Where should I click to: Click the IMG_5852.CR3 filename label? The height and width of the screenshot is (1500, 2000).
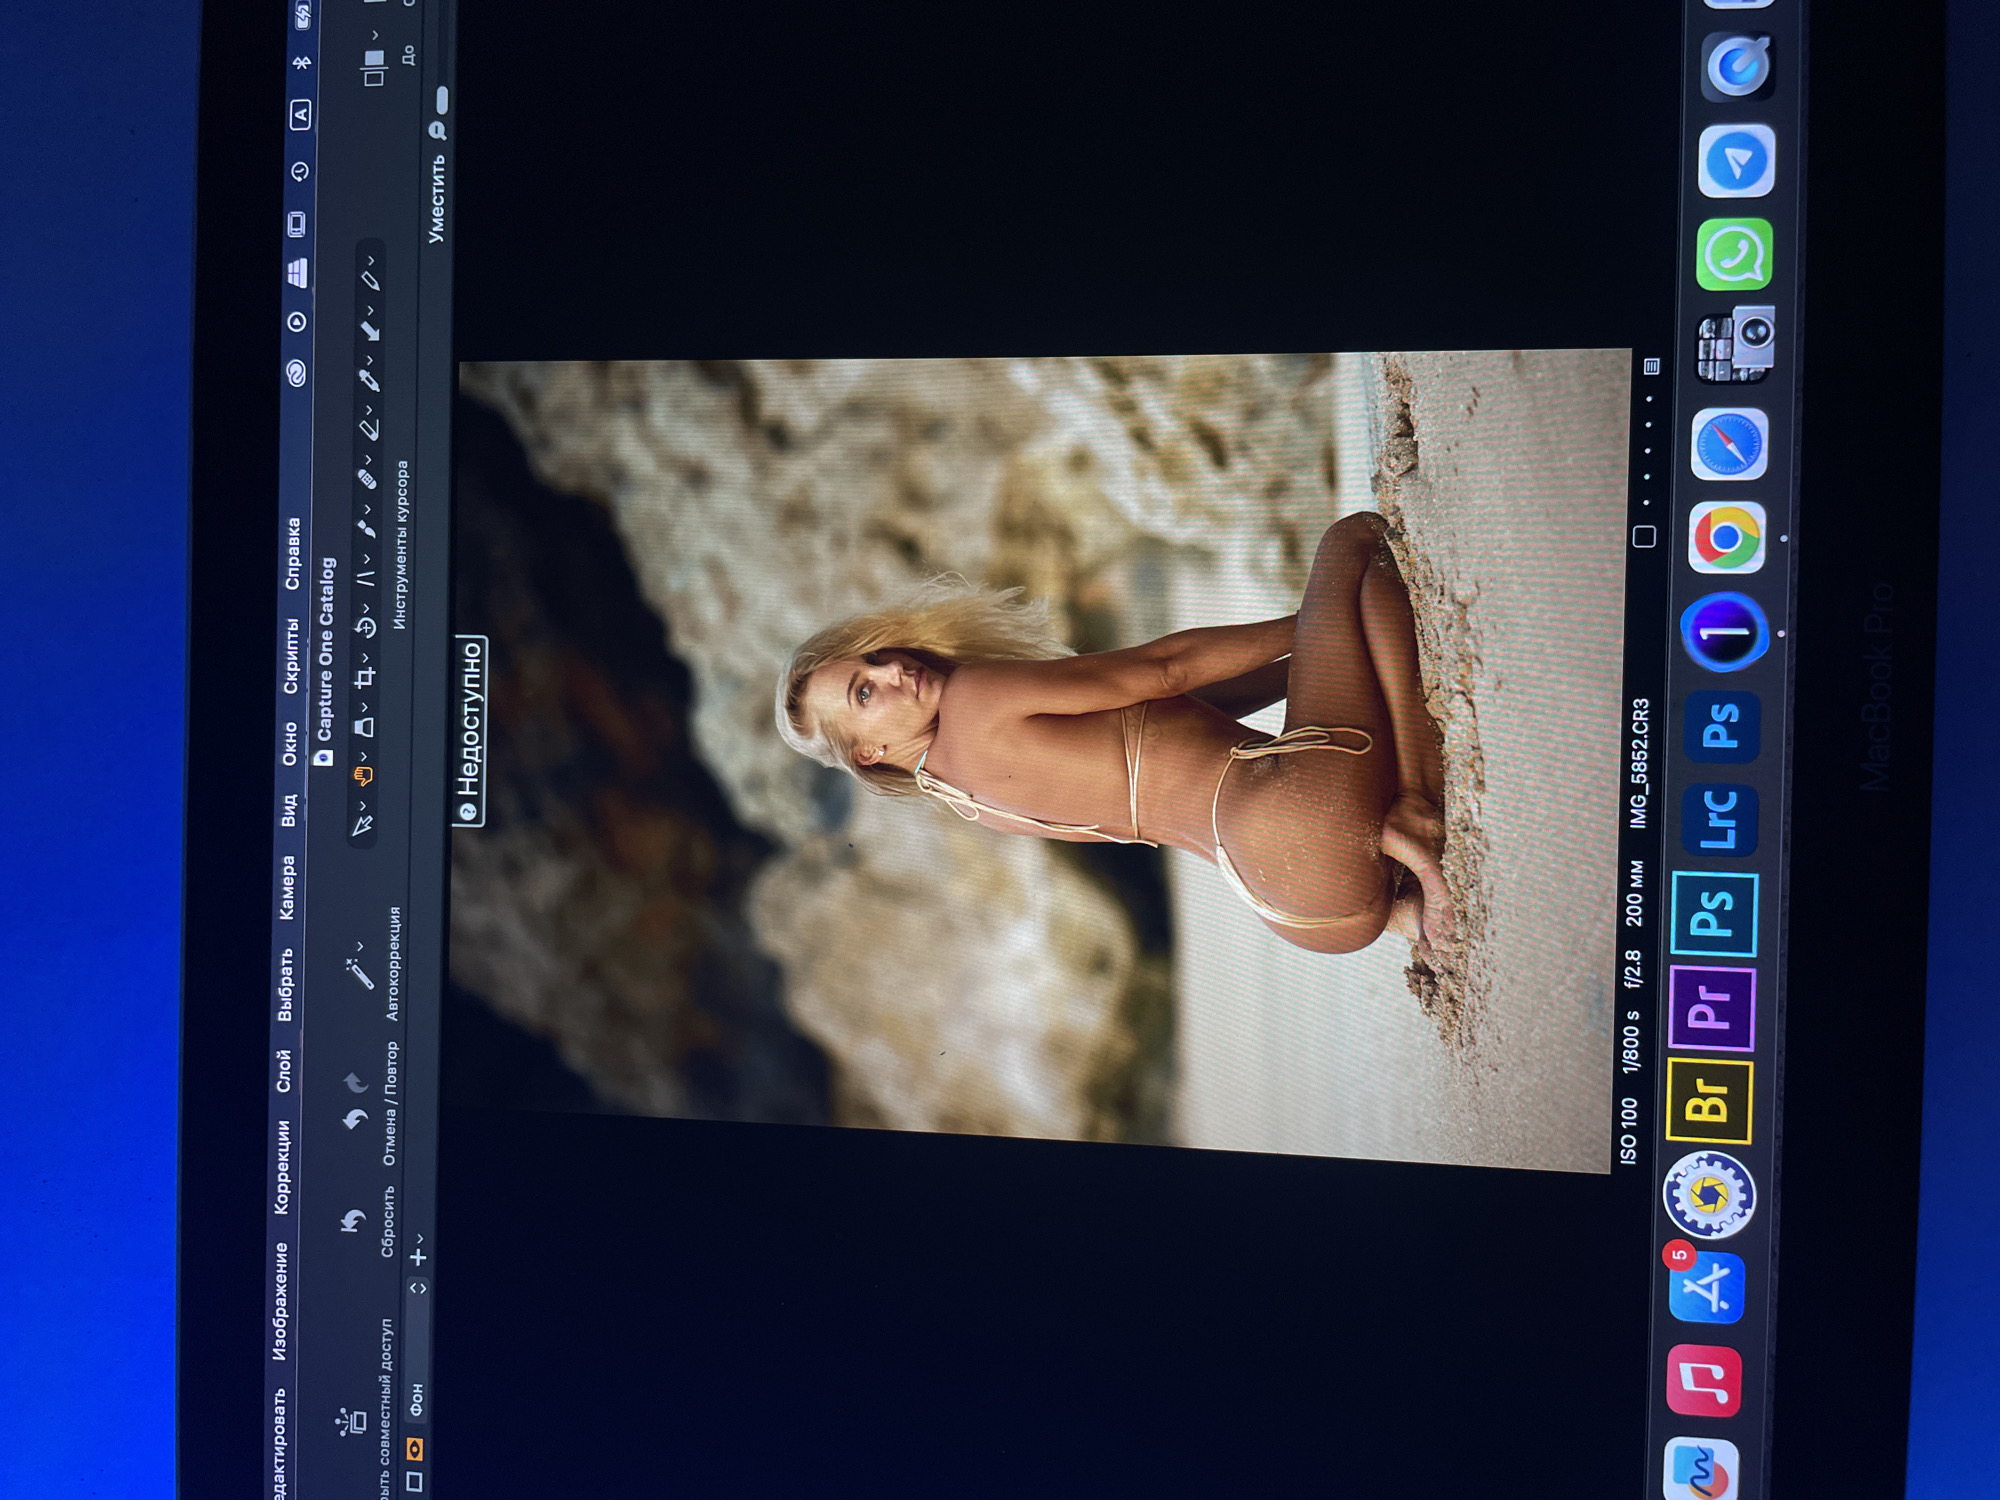click(1640, 763)
